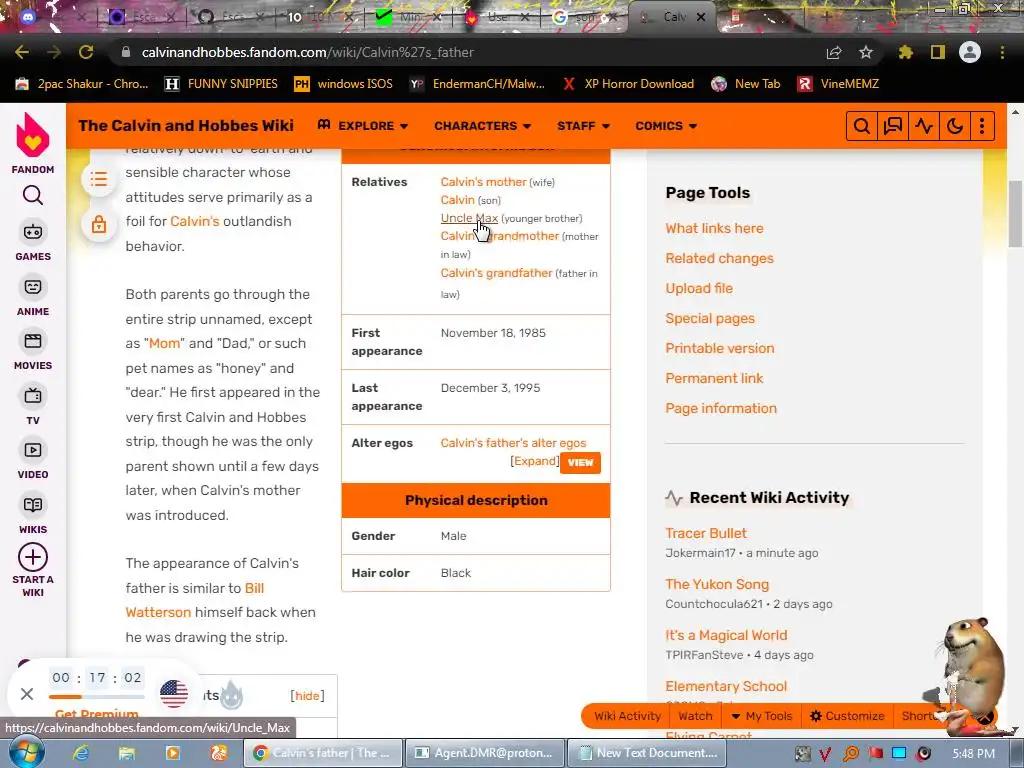Click the US flag icon in timer widget

[x=174, y=694]
